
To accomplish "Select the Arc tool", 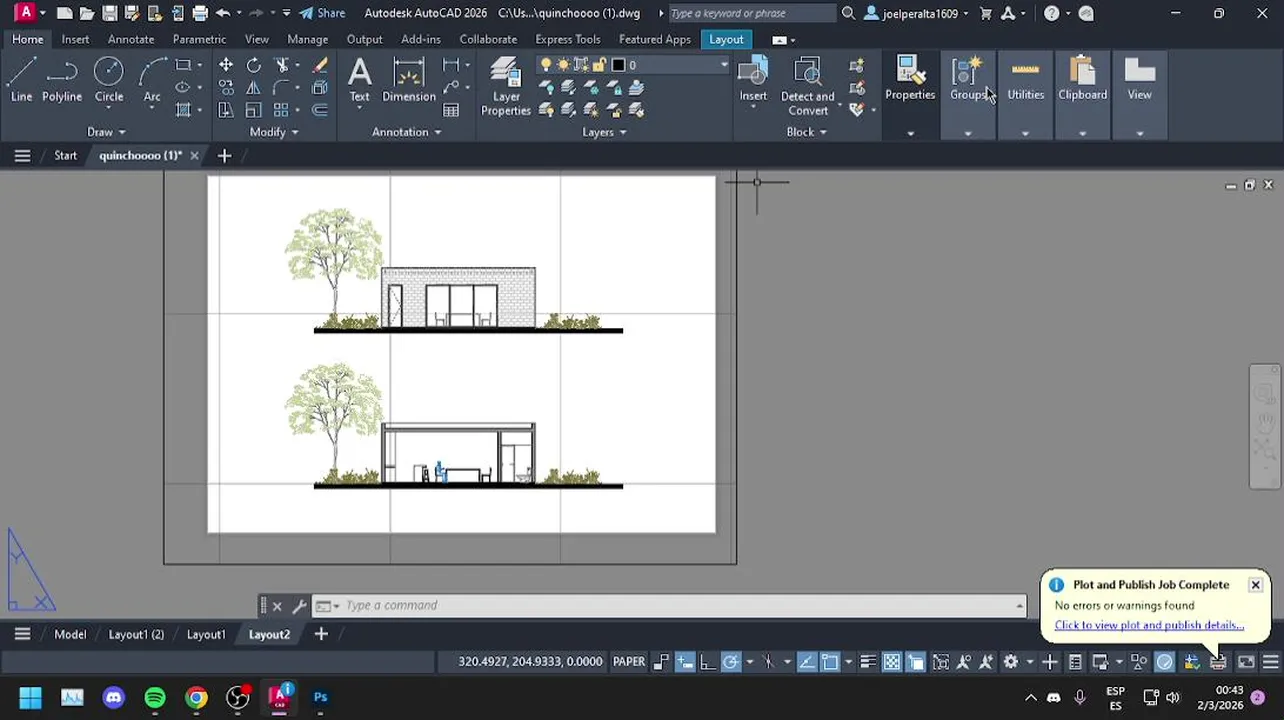I will pos(152,80).
